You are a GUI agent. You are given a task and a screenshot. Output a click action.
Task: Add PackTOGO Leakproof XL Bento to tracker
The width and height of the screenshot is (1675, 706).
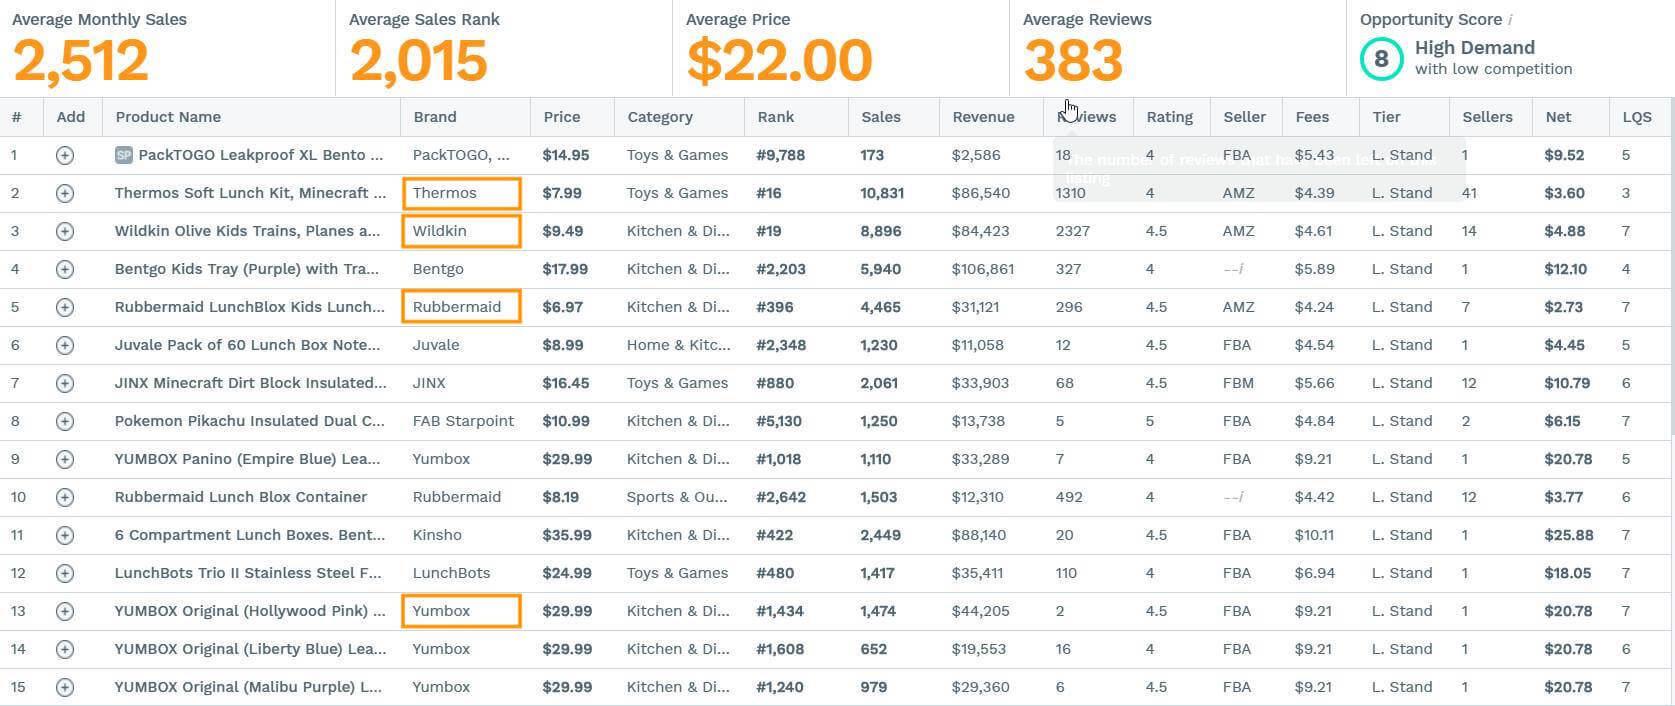(65, 155)
